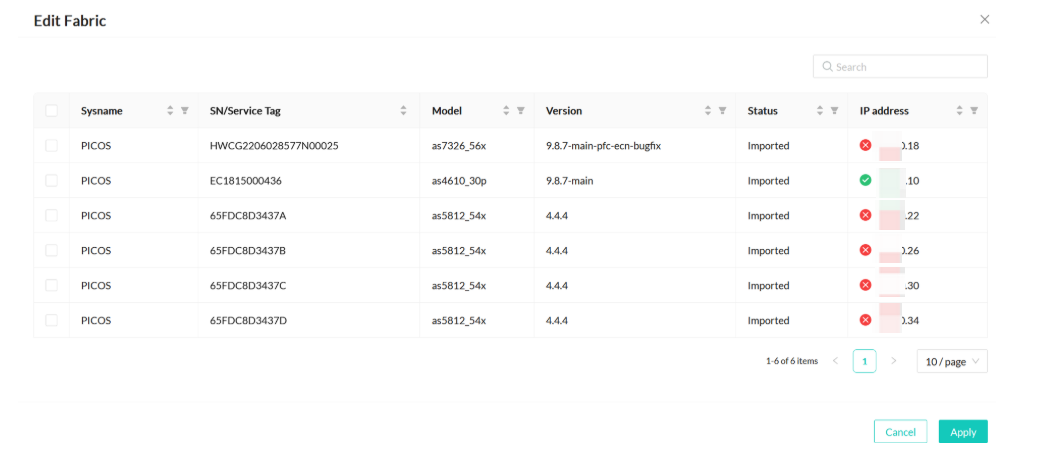Viewport: 1046px width, 458px height.
Task: Select checkbox for device 65FDC8D3437A
Action: 51,216
